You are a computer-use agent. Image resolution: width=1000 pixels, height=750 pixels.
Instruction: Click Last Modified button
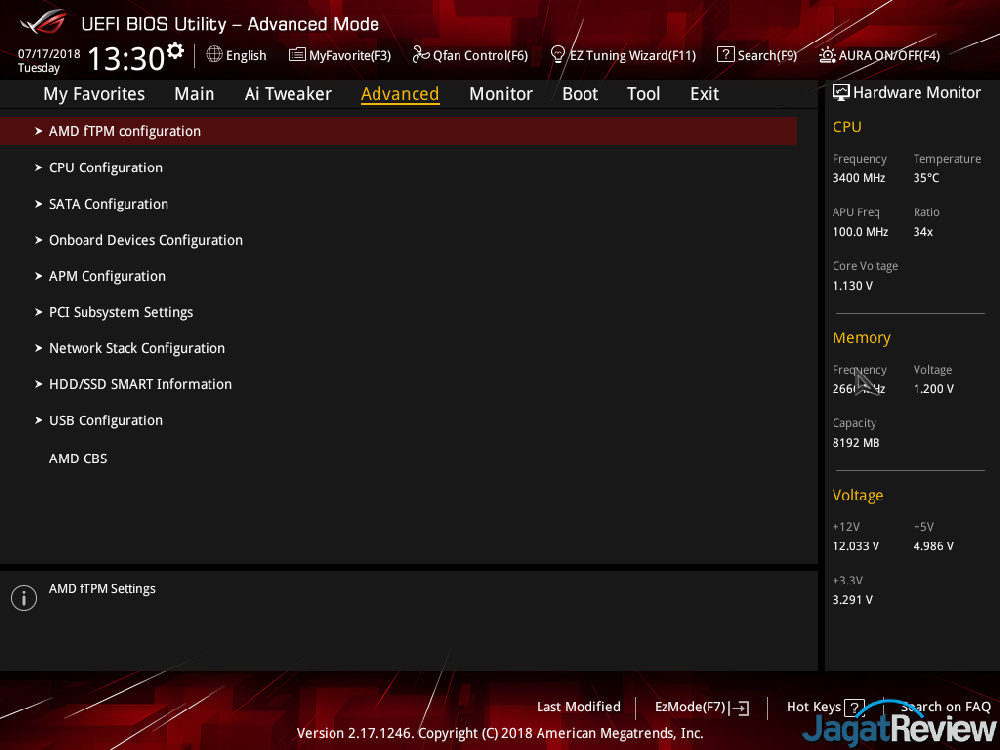coord(578,707)
